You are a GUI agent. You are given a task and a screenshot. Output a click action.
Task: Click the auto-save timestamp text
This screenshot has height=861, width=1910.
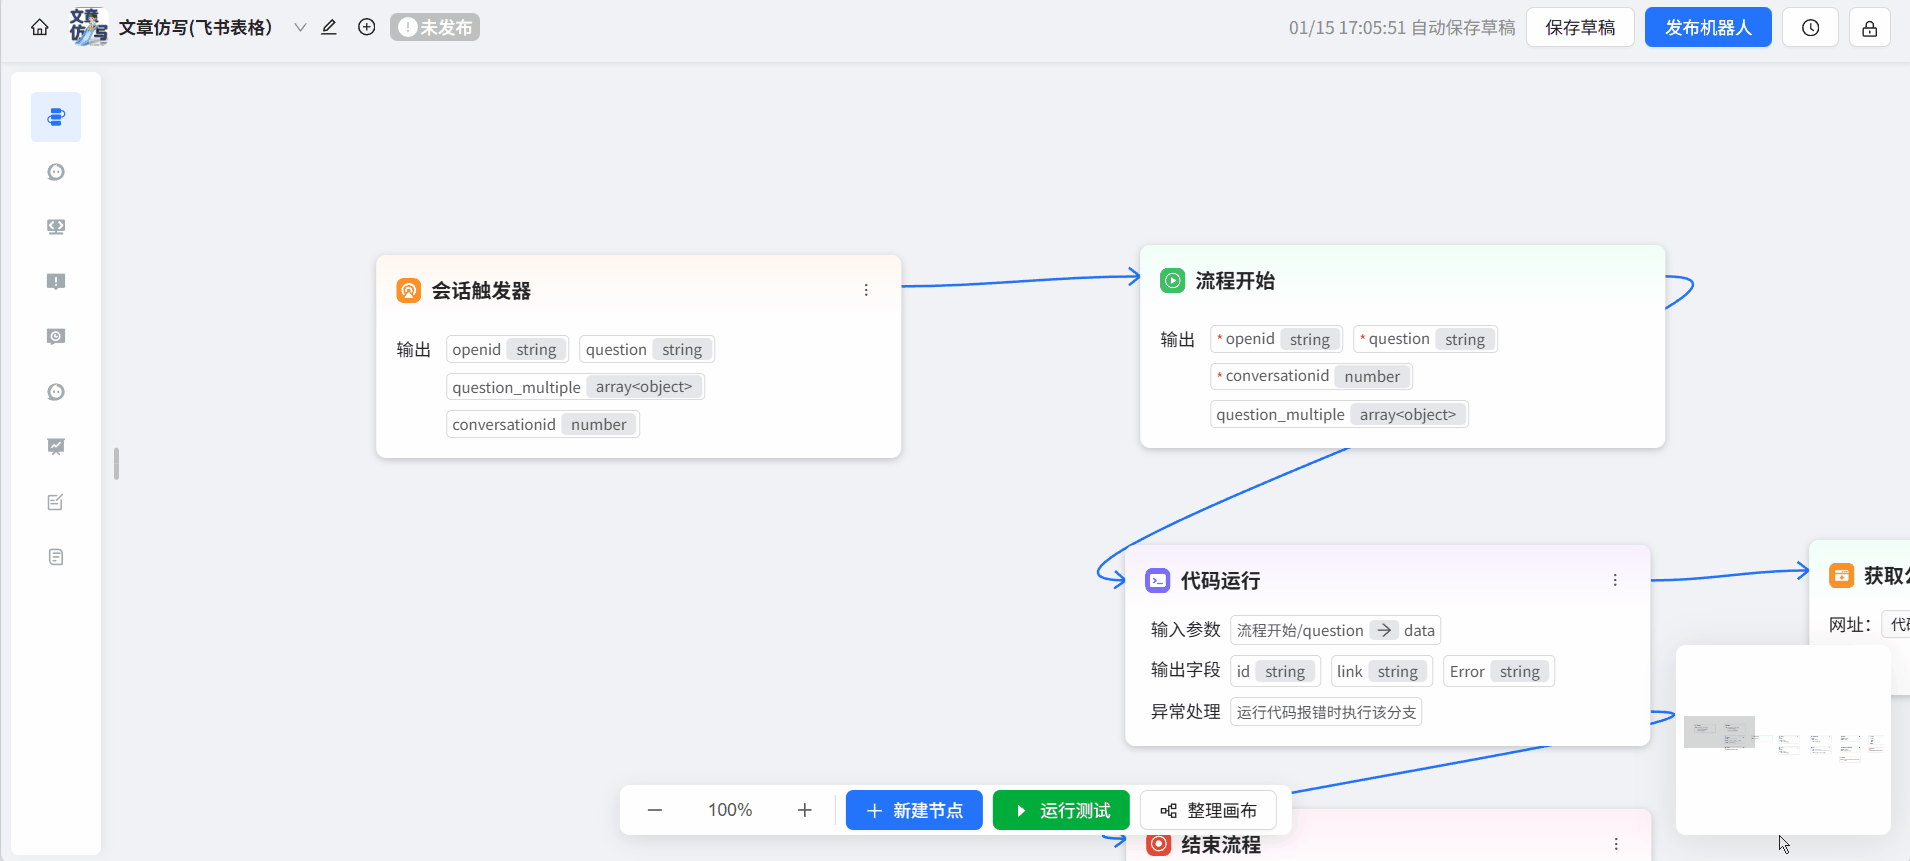click(x=1402, y=28)
